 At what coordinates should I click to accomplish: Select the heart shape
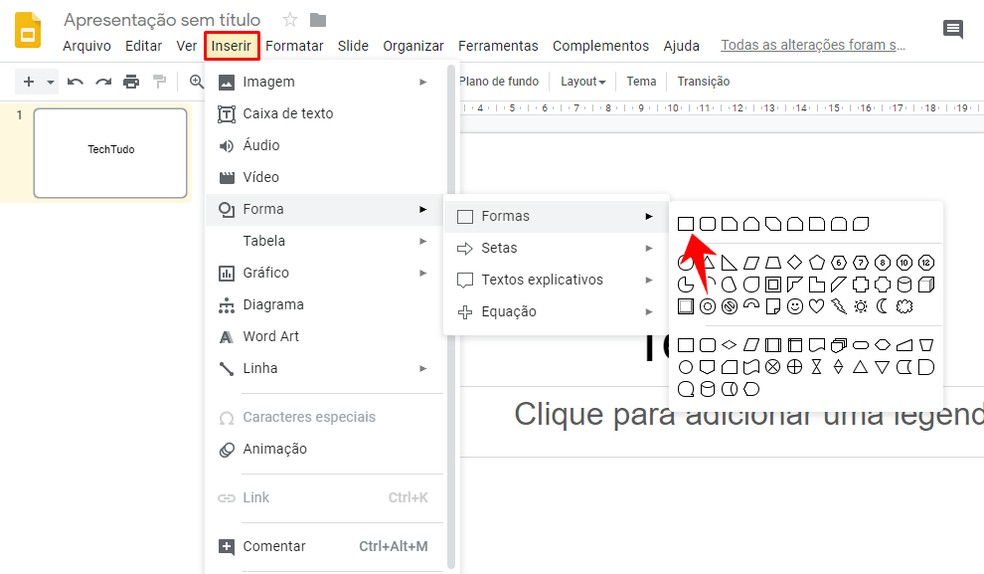[x=816, y=306]
